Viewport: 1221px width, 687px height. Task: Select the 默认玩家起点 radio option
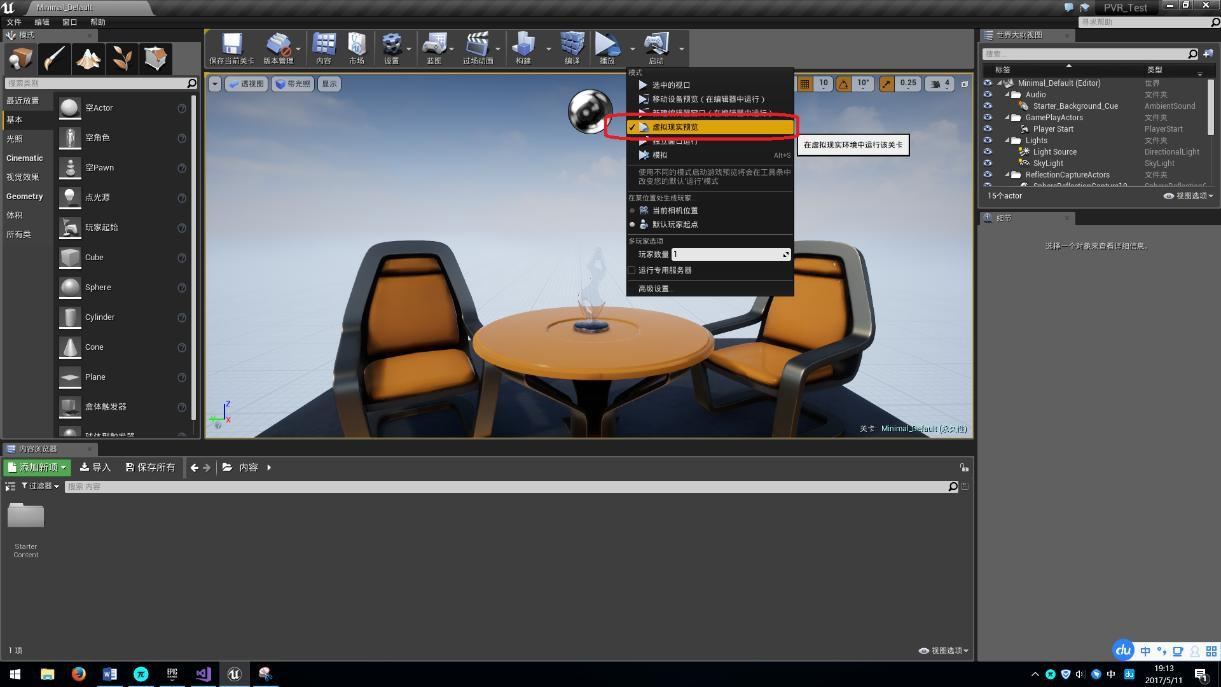632,225
